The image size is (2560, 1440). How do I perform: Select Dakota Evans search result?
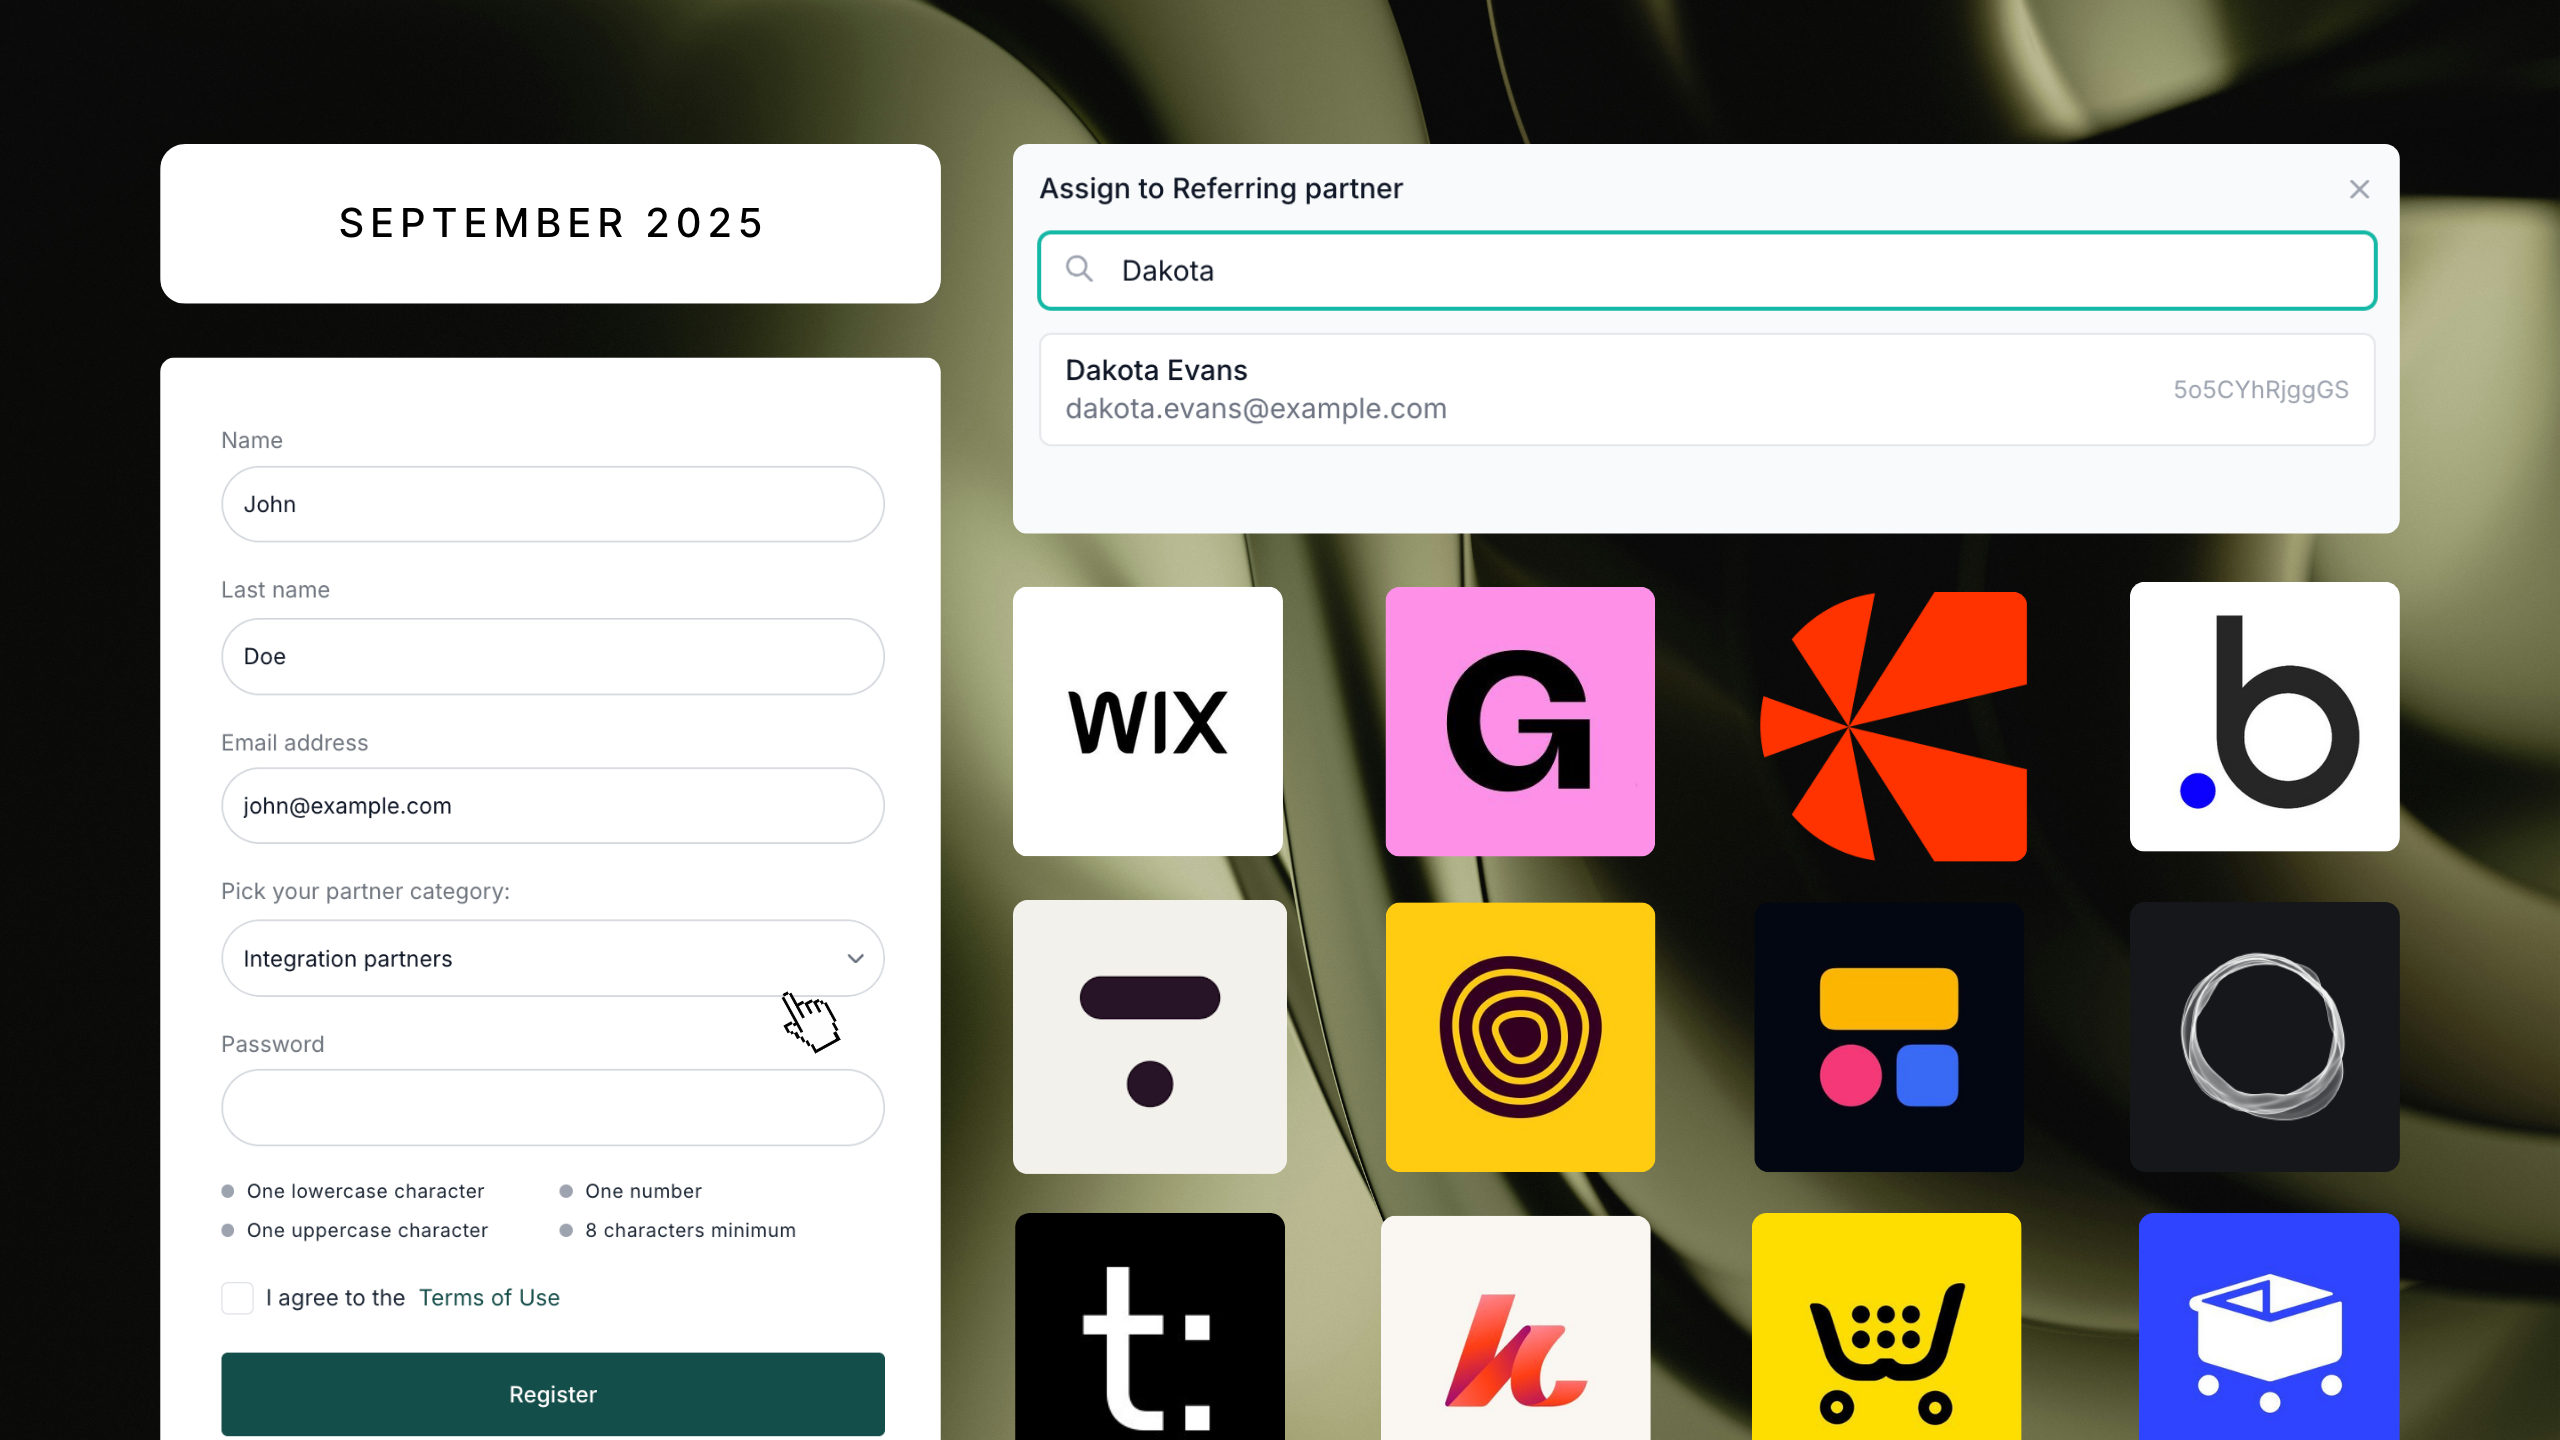pyautogui.click(x=1706, y=389)
